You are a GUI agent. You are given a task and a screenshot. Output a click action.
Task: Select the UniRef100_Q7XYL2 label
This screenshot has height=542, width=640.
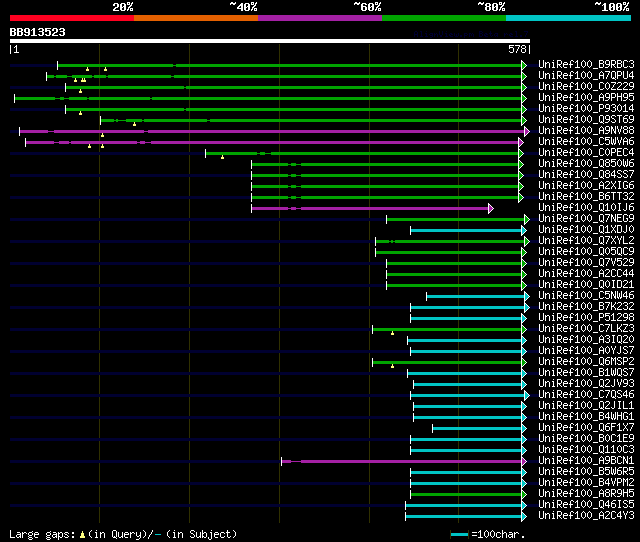click(586, 241)
